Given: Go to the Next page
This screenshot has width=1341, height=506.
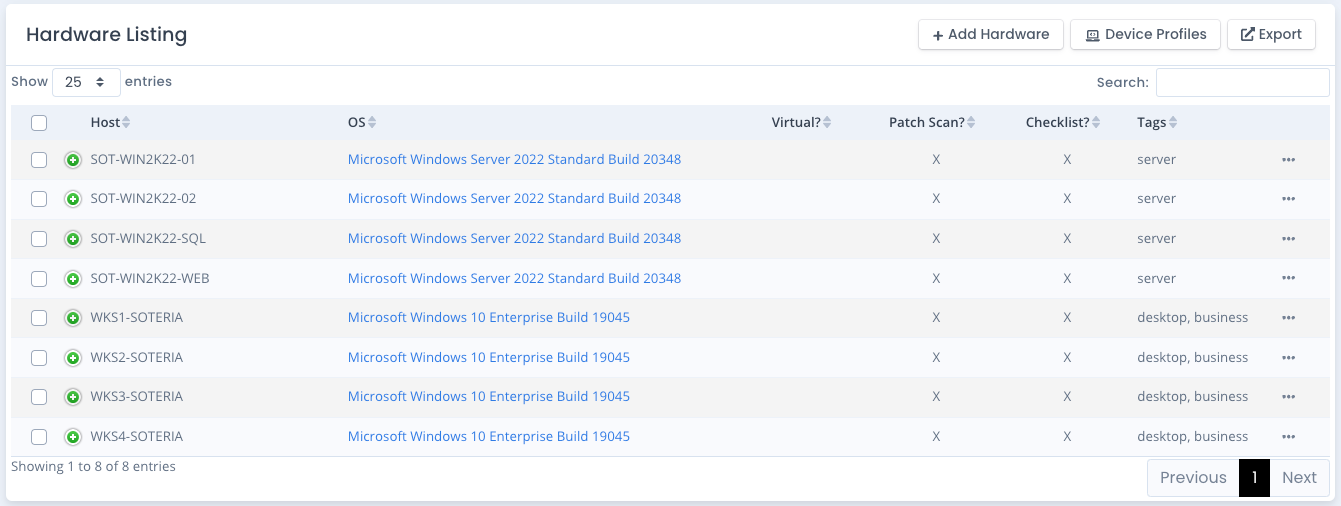Looking at the screenshot, I should point(1299,478).
